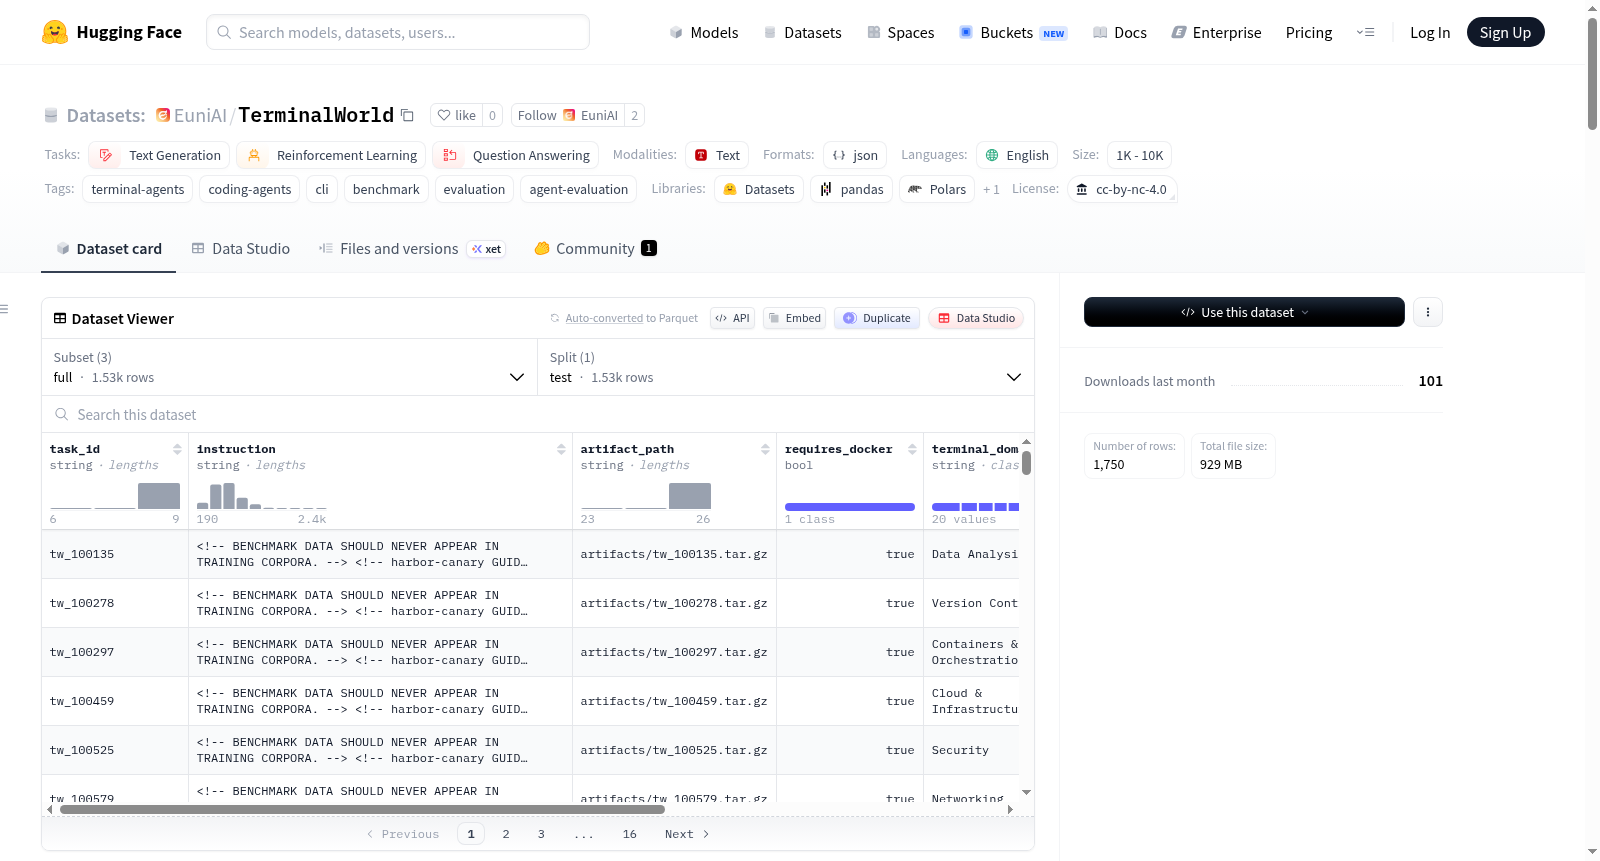Screen dimensions: 1600x861
Task: Open Buckets in the top navigation
Action: (x=1013, y=33)
